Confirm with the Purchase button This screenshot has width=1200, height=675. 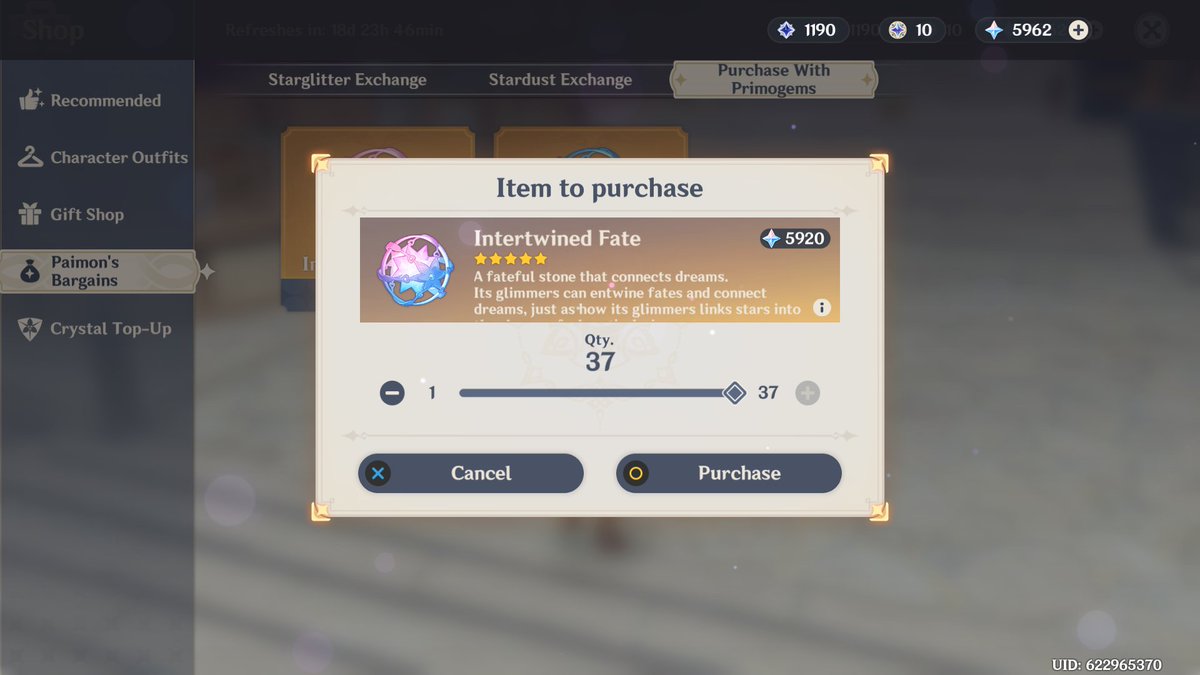point(729,473)
